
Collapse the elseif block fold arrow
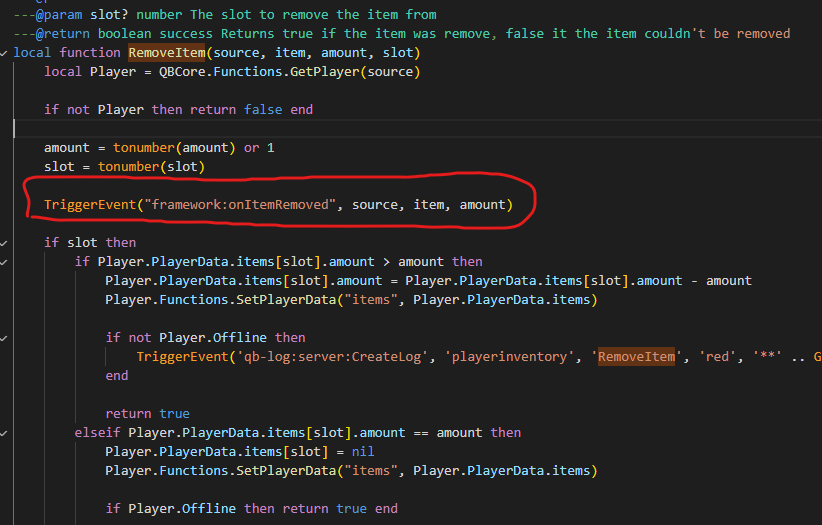coord(6,433)
